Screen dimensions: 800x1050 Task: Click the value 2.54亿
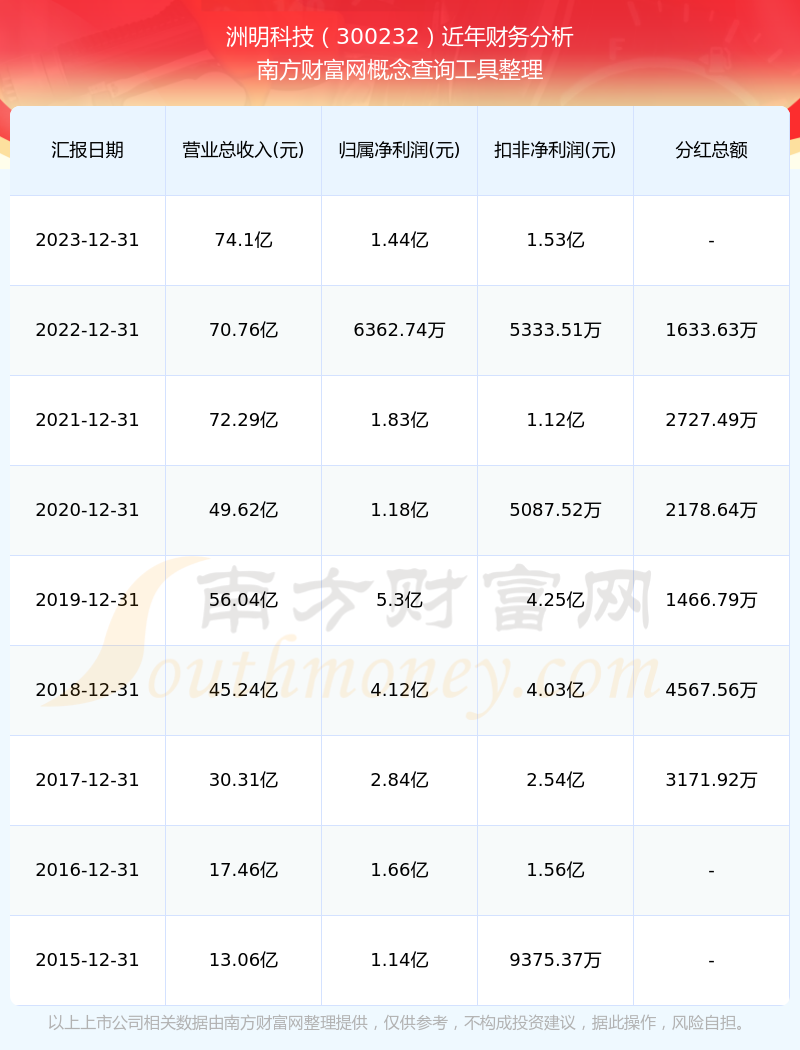tap(556, 780)
